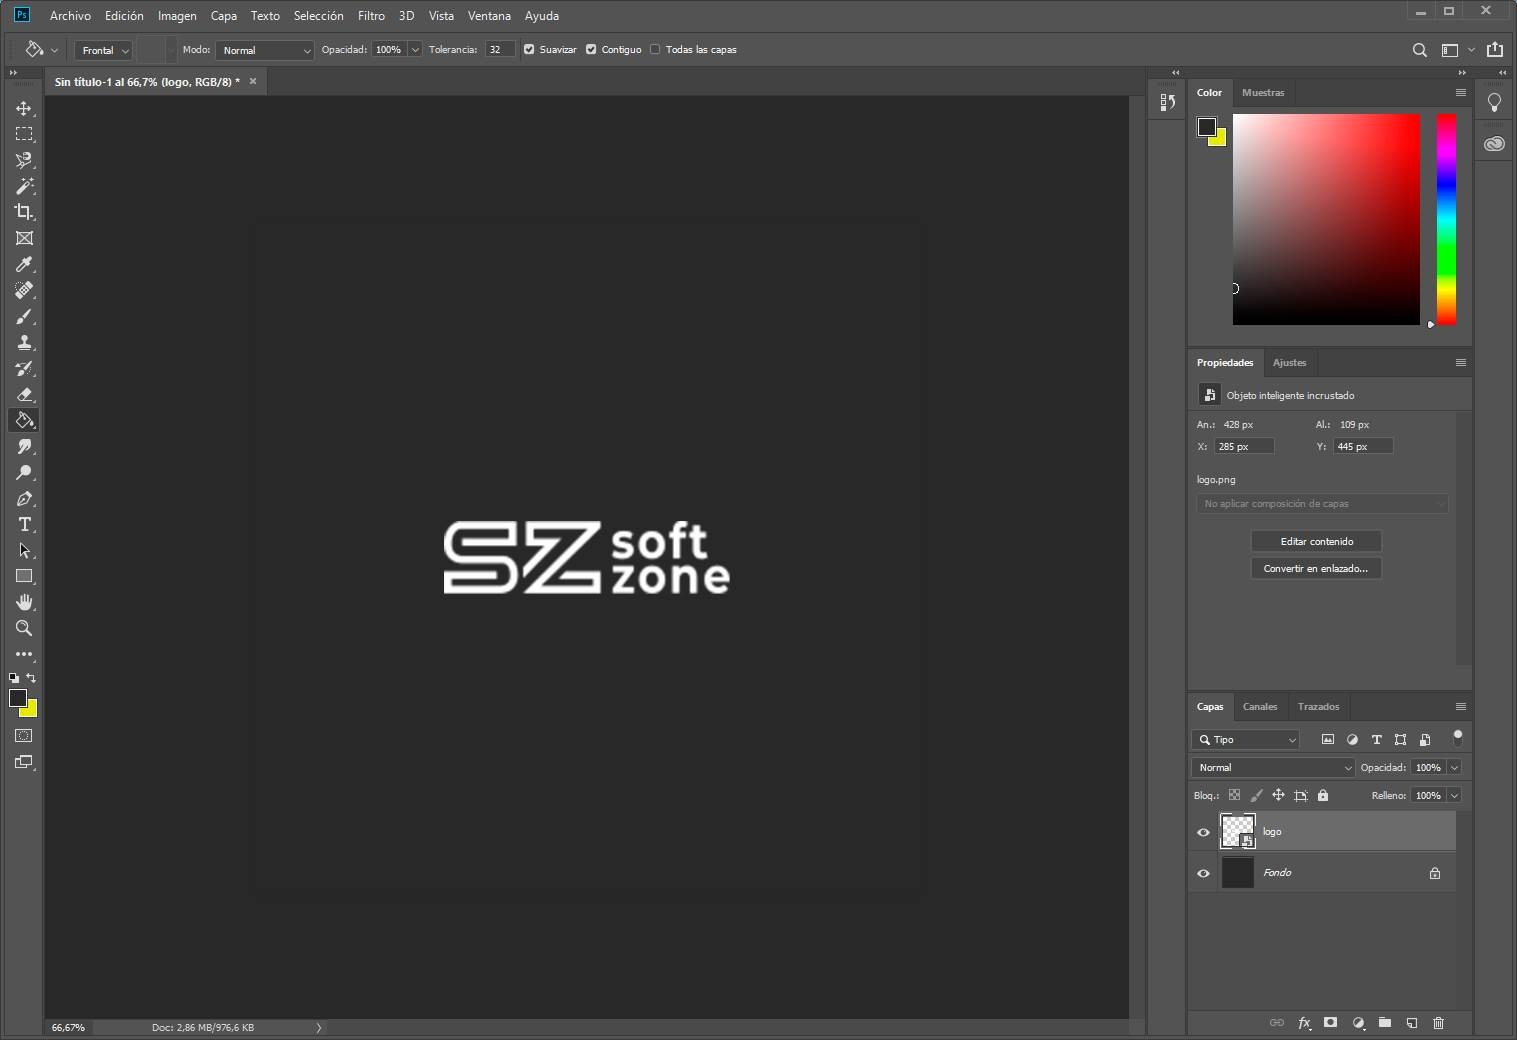Toggle lock all on the layer
This screenshot has height=1040, width=1517.
pos(1323,796)
